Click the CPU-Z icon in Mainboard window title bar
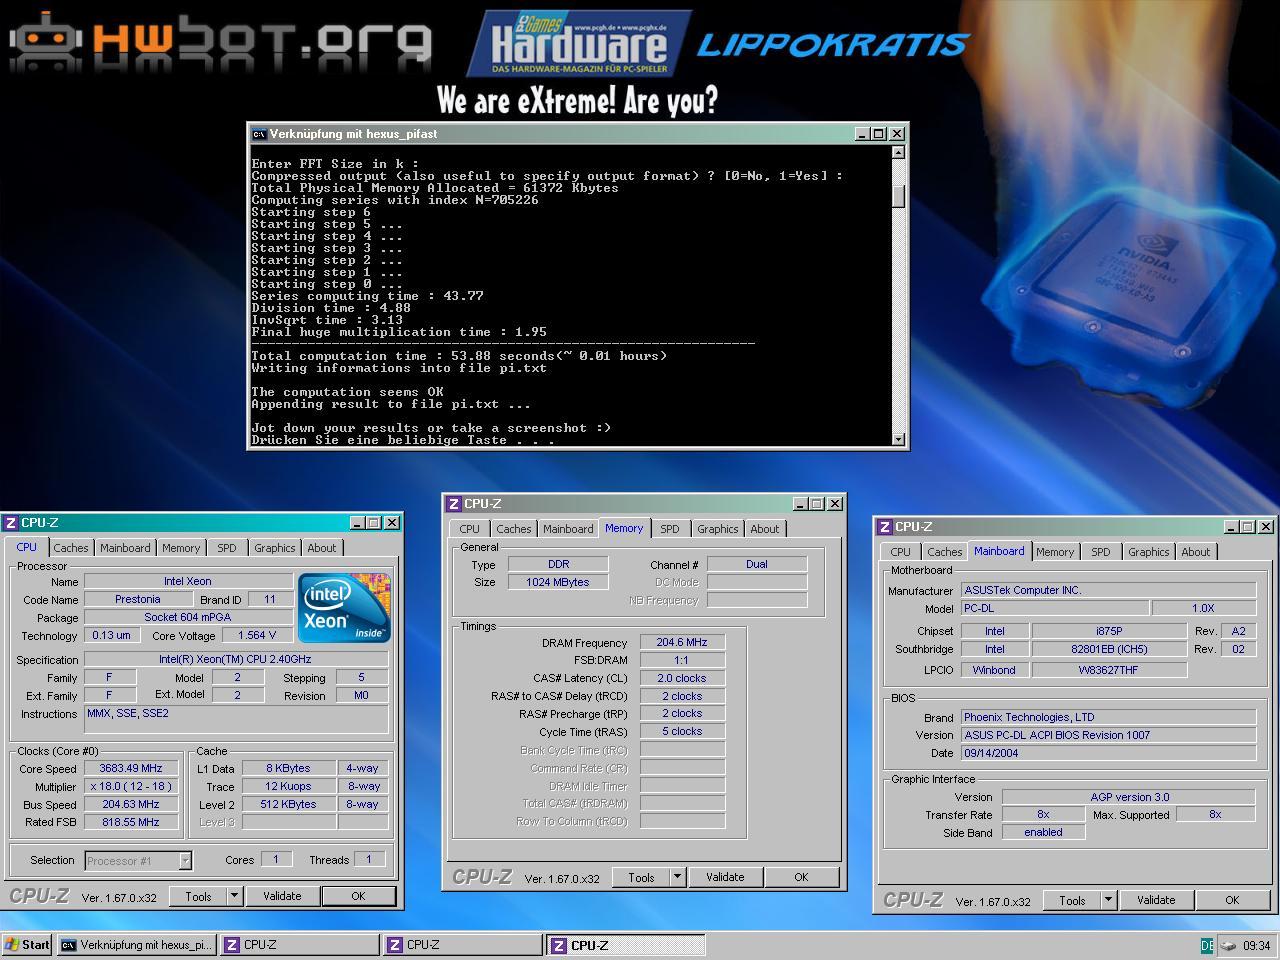The image size is (1280, 960). 885,527
